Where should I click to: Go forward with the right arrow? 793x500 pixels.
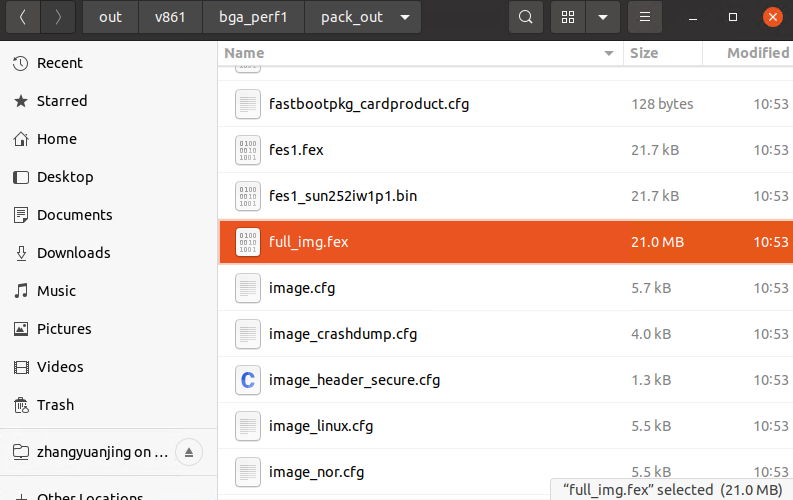(58, 18)
